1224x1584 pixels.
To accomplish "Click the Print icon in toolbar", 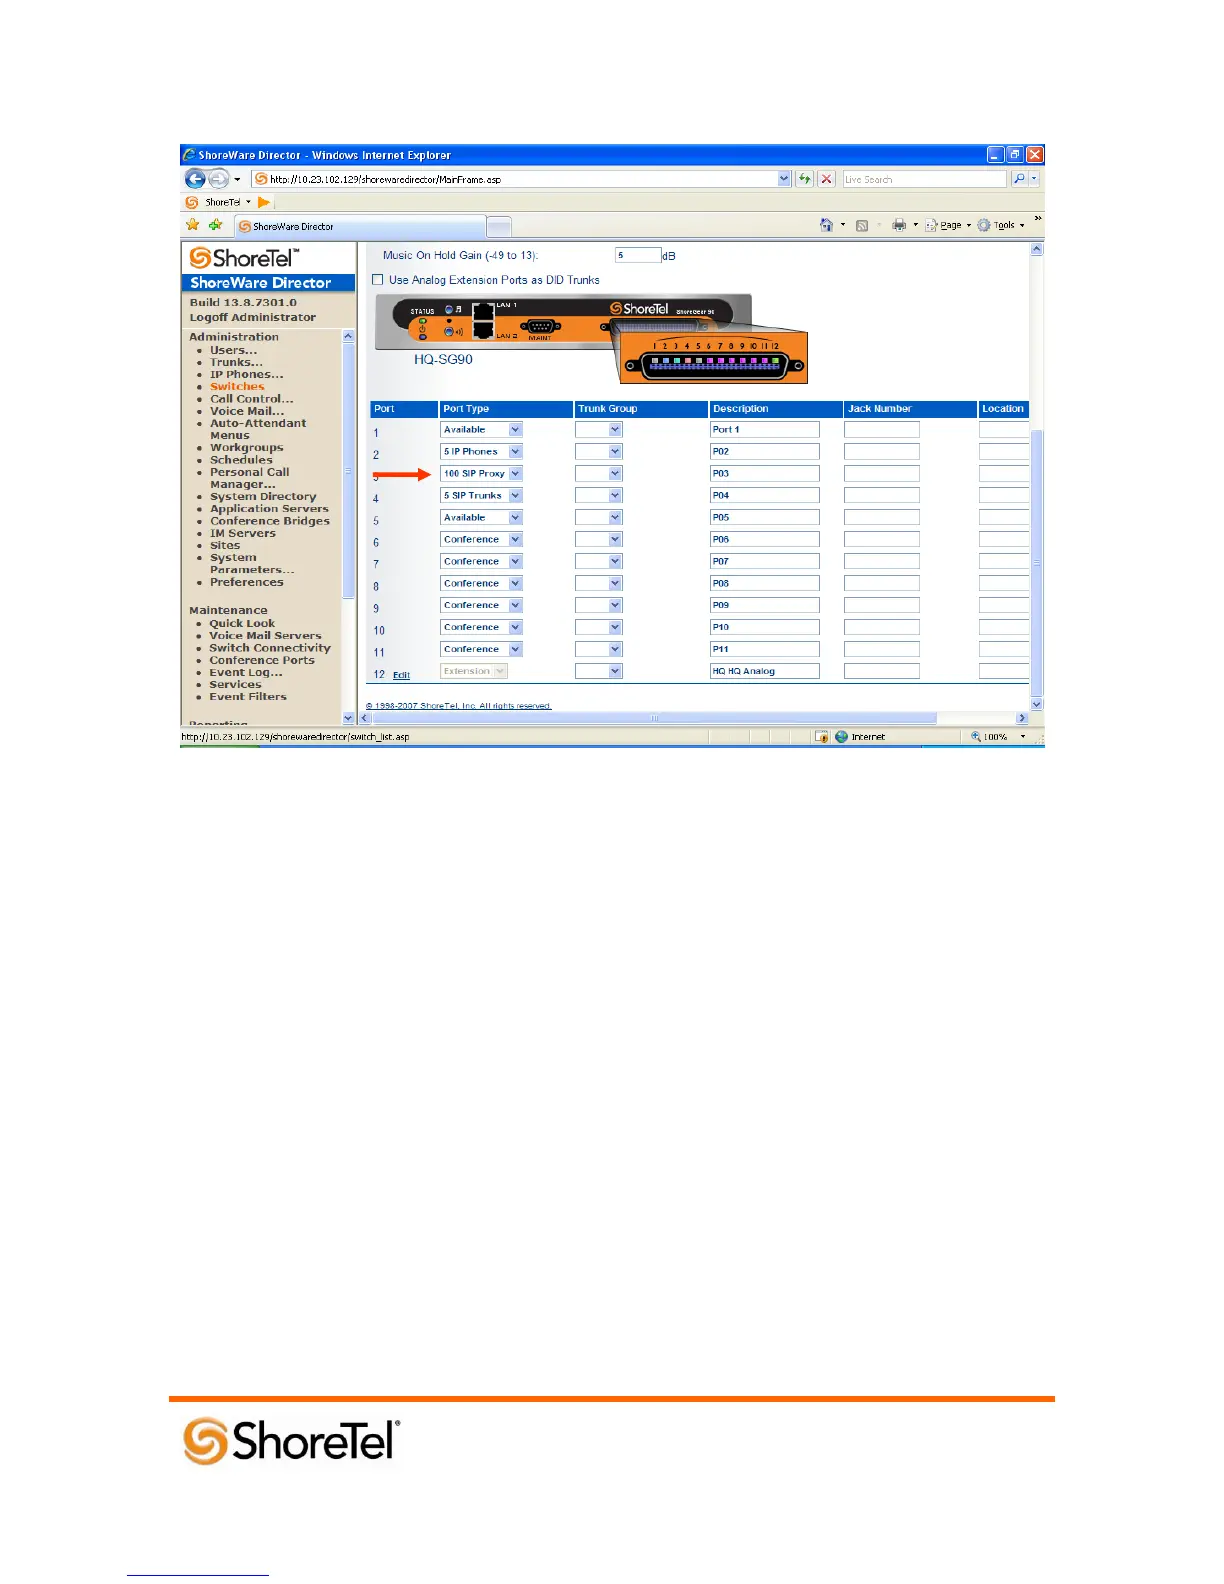I will (899, 225).
